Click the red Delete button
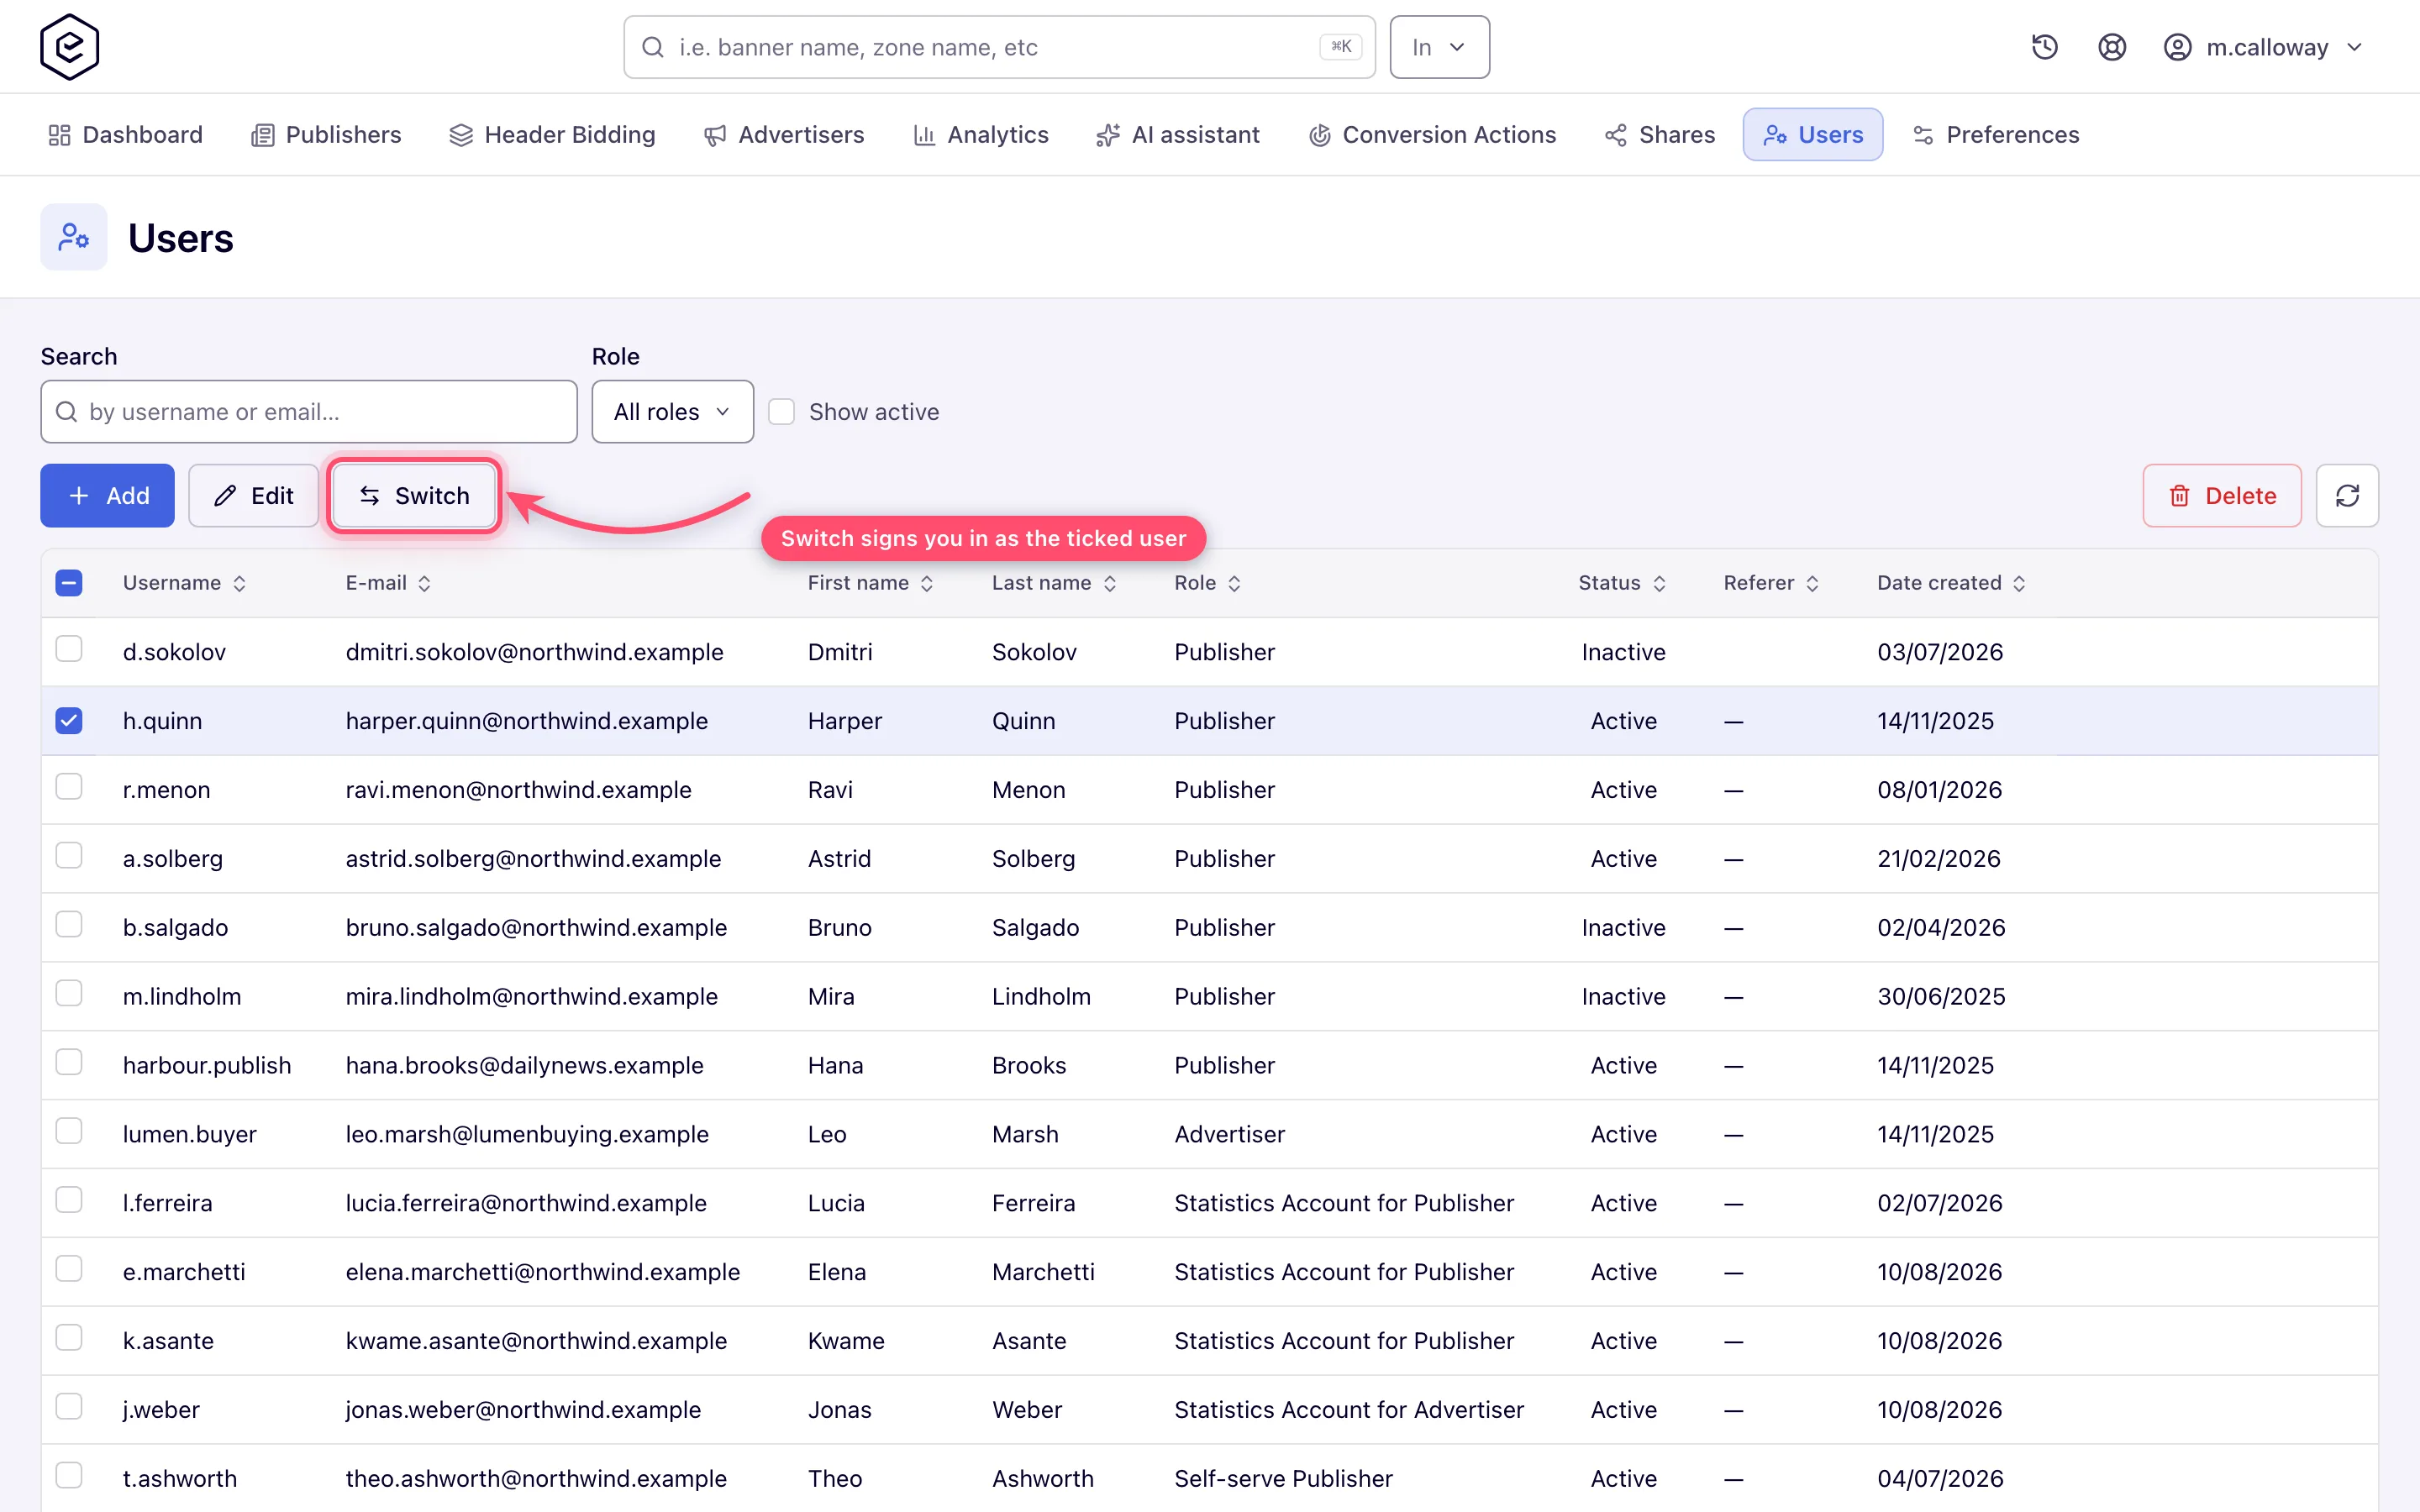Screen dimensions: 2420x1512 pyautogui.click(x=2222, y=495)
